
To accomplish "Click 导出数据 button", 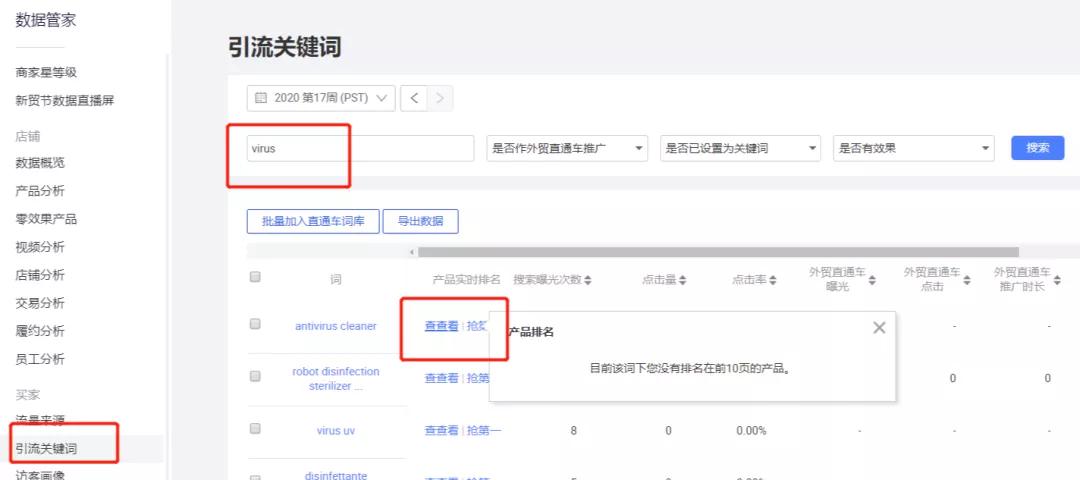I will pyautogui.click(x=420, y=222).
